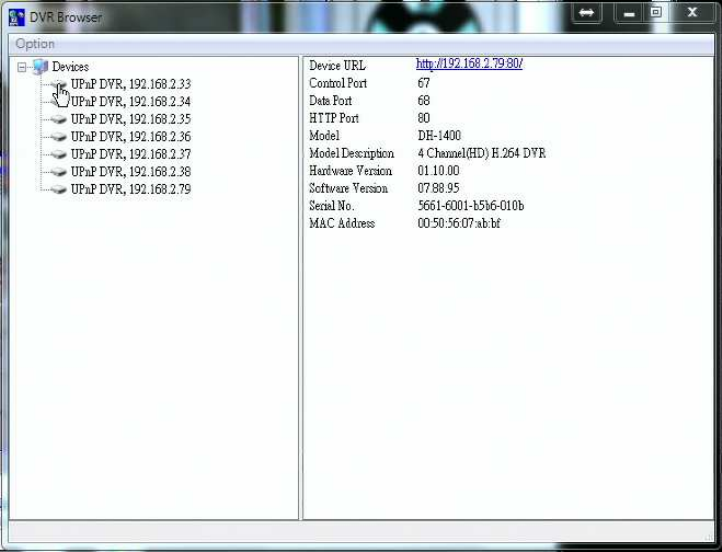Select the Devices root label

click(70, 67)
